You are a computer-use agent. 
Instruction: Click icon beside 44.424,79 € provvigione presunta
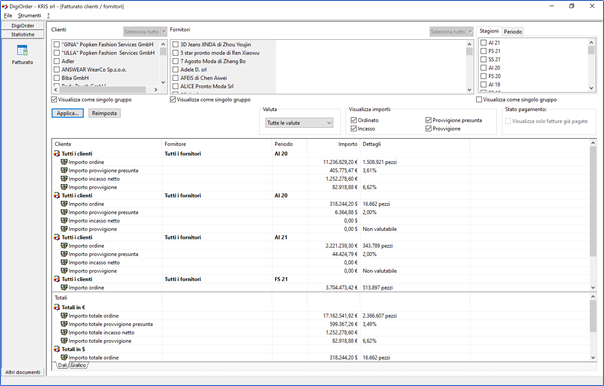click(x=64, y=254)
